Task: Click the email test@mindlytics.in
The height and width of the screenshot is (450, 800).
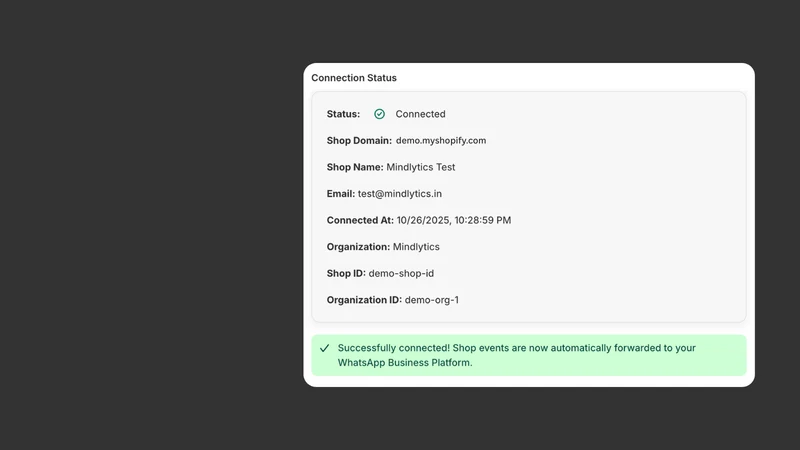Action: coord(399,193)
